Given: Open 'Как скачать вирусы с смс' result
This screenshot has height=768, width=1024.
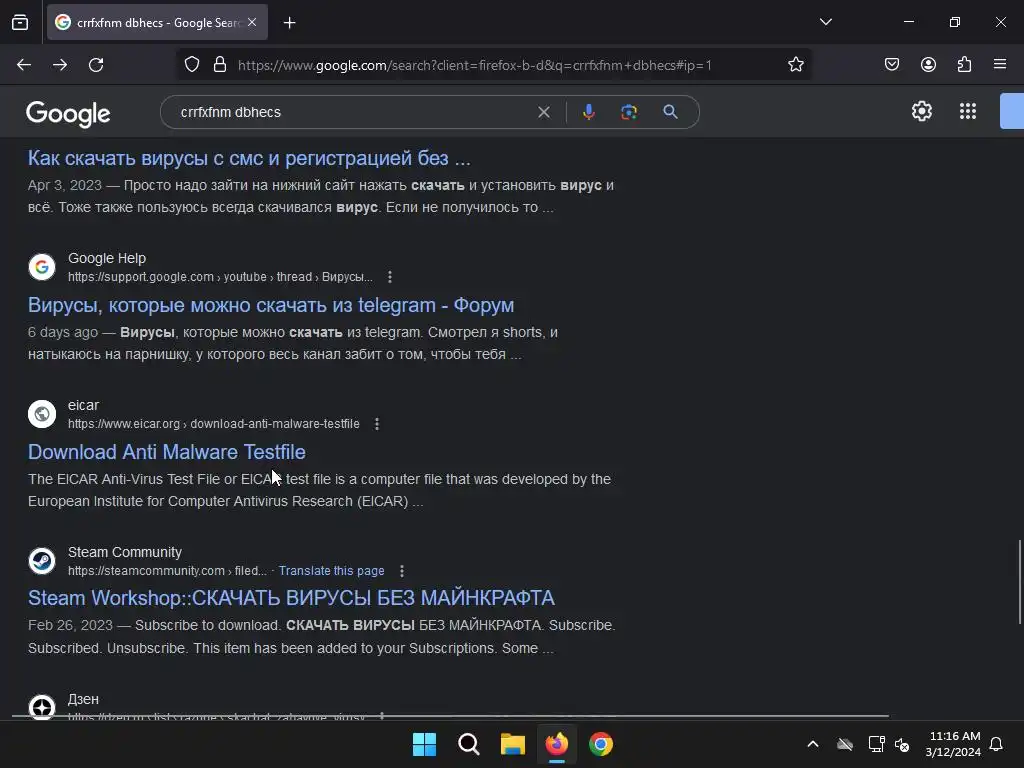Looking at the screenshot, I should (249, 158).
